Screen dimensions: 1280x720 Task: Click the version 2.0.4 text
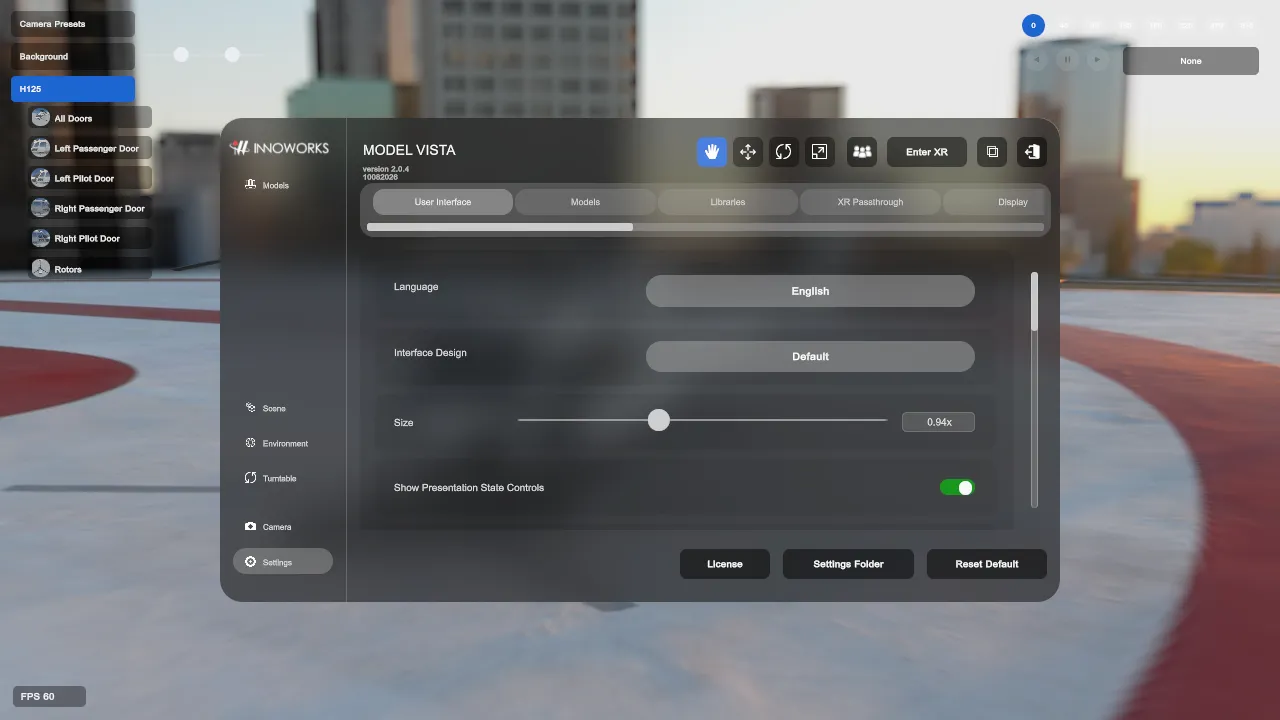point(386,169)
